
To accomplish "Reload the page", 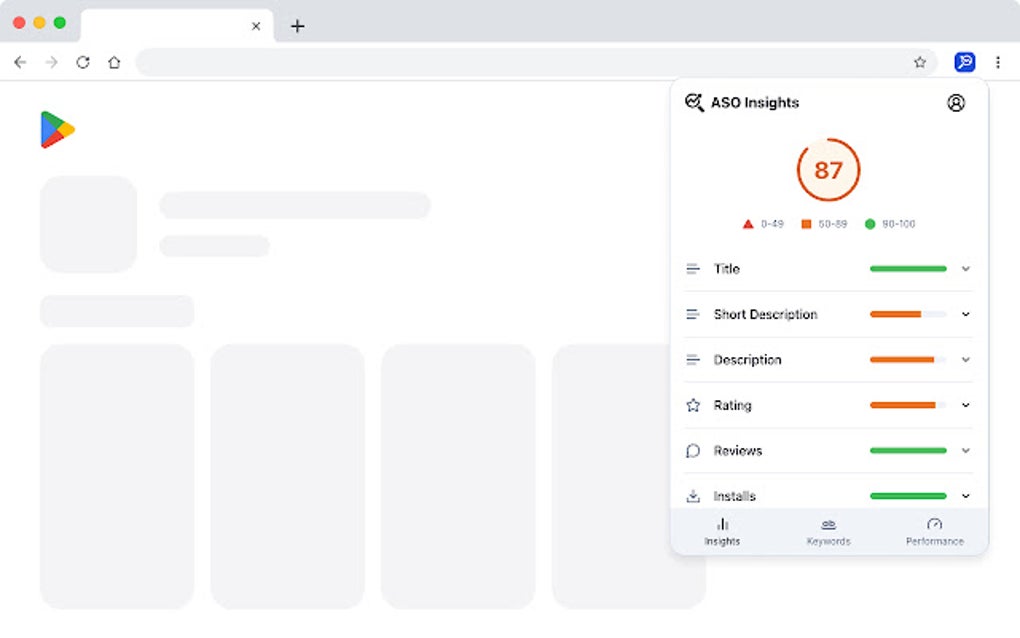I will coord(83,62).
